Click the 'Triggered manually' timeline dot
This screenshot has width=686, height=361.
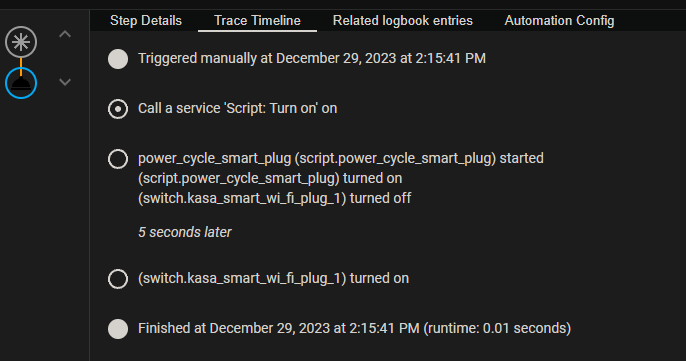click(x=118, y=59)
